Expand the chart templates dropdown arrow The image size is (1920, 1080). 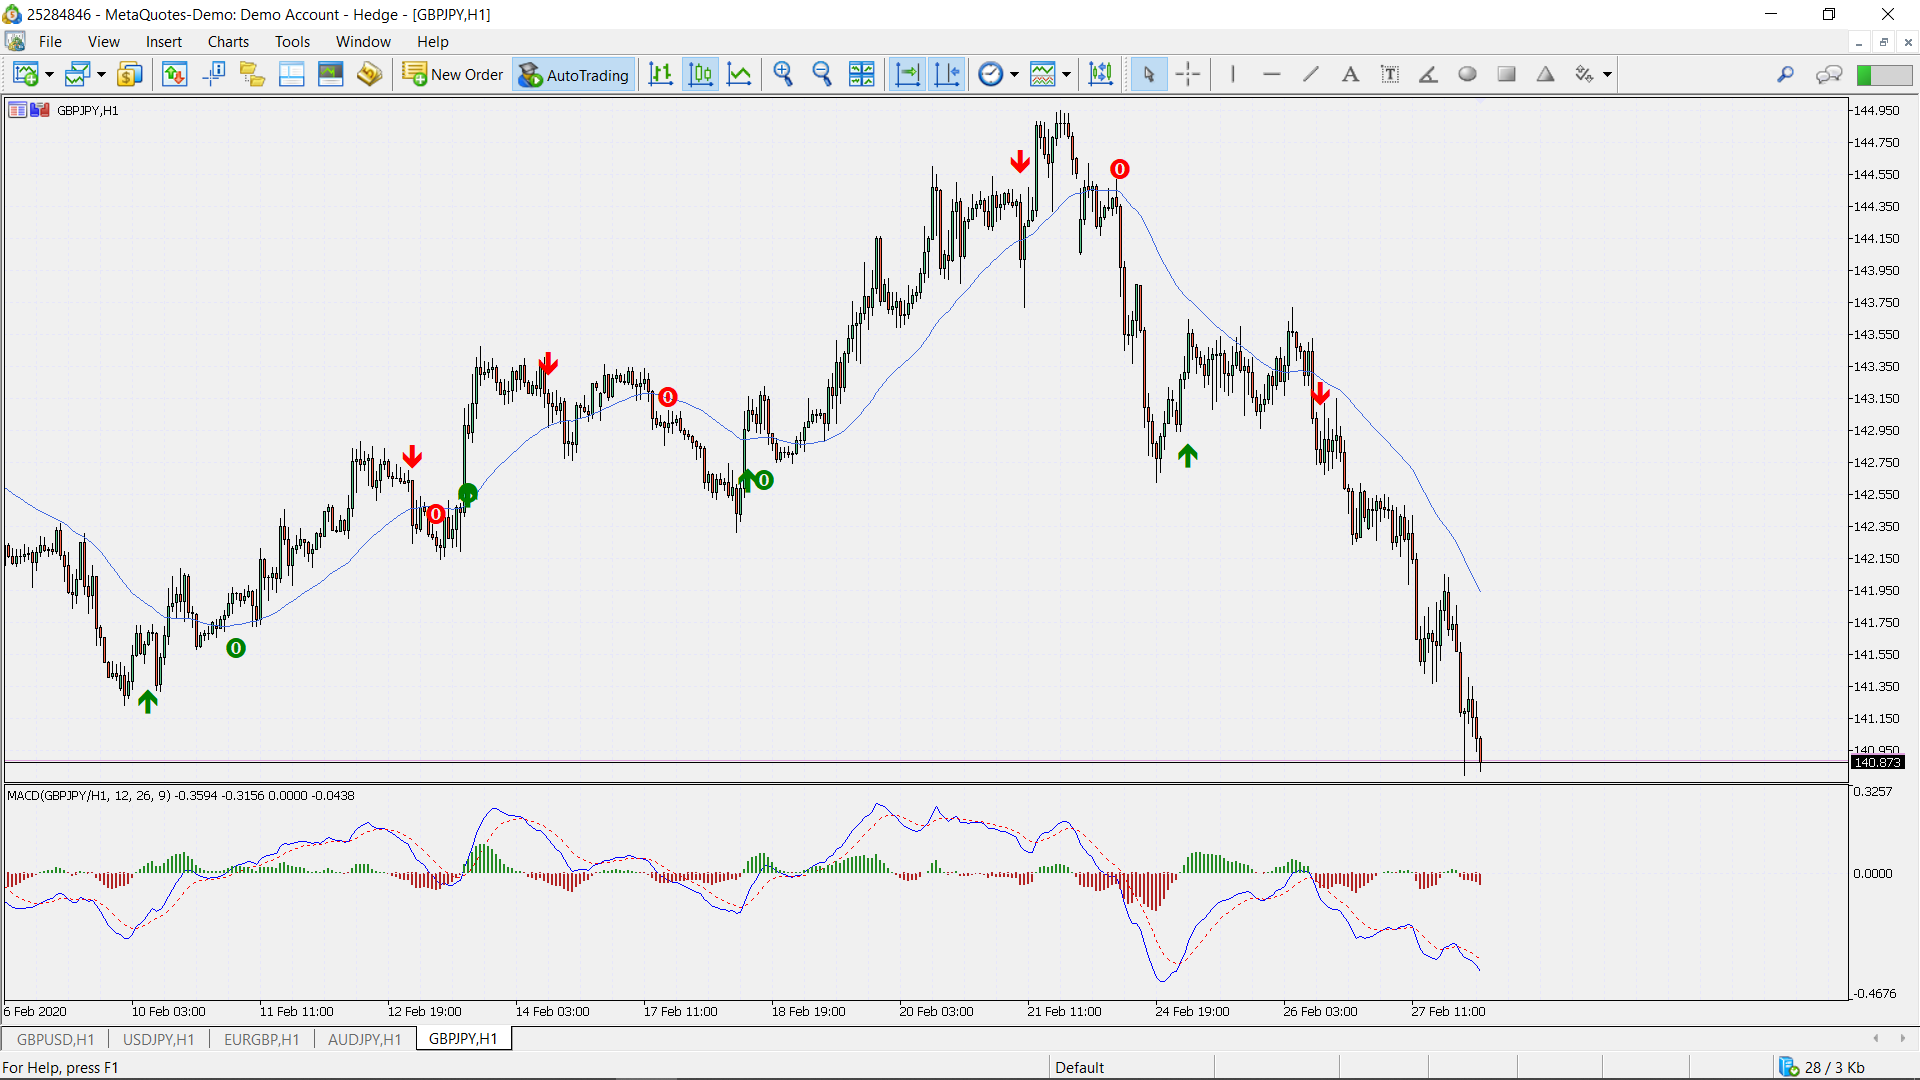1066,75
